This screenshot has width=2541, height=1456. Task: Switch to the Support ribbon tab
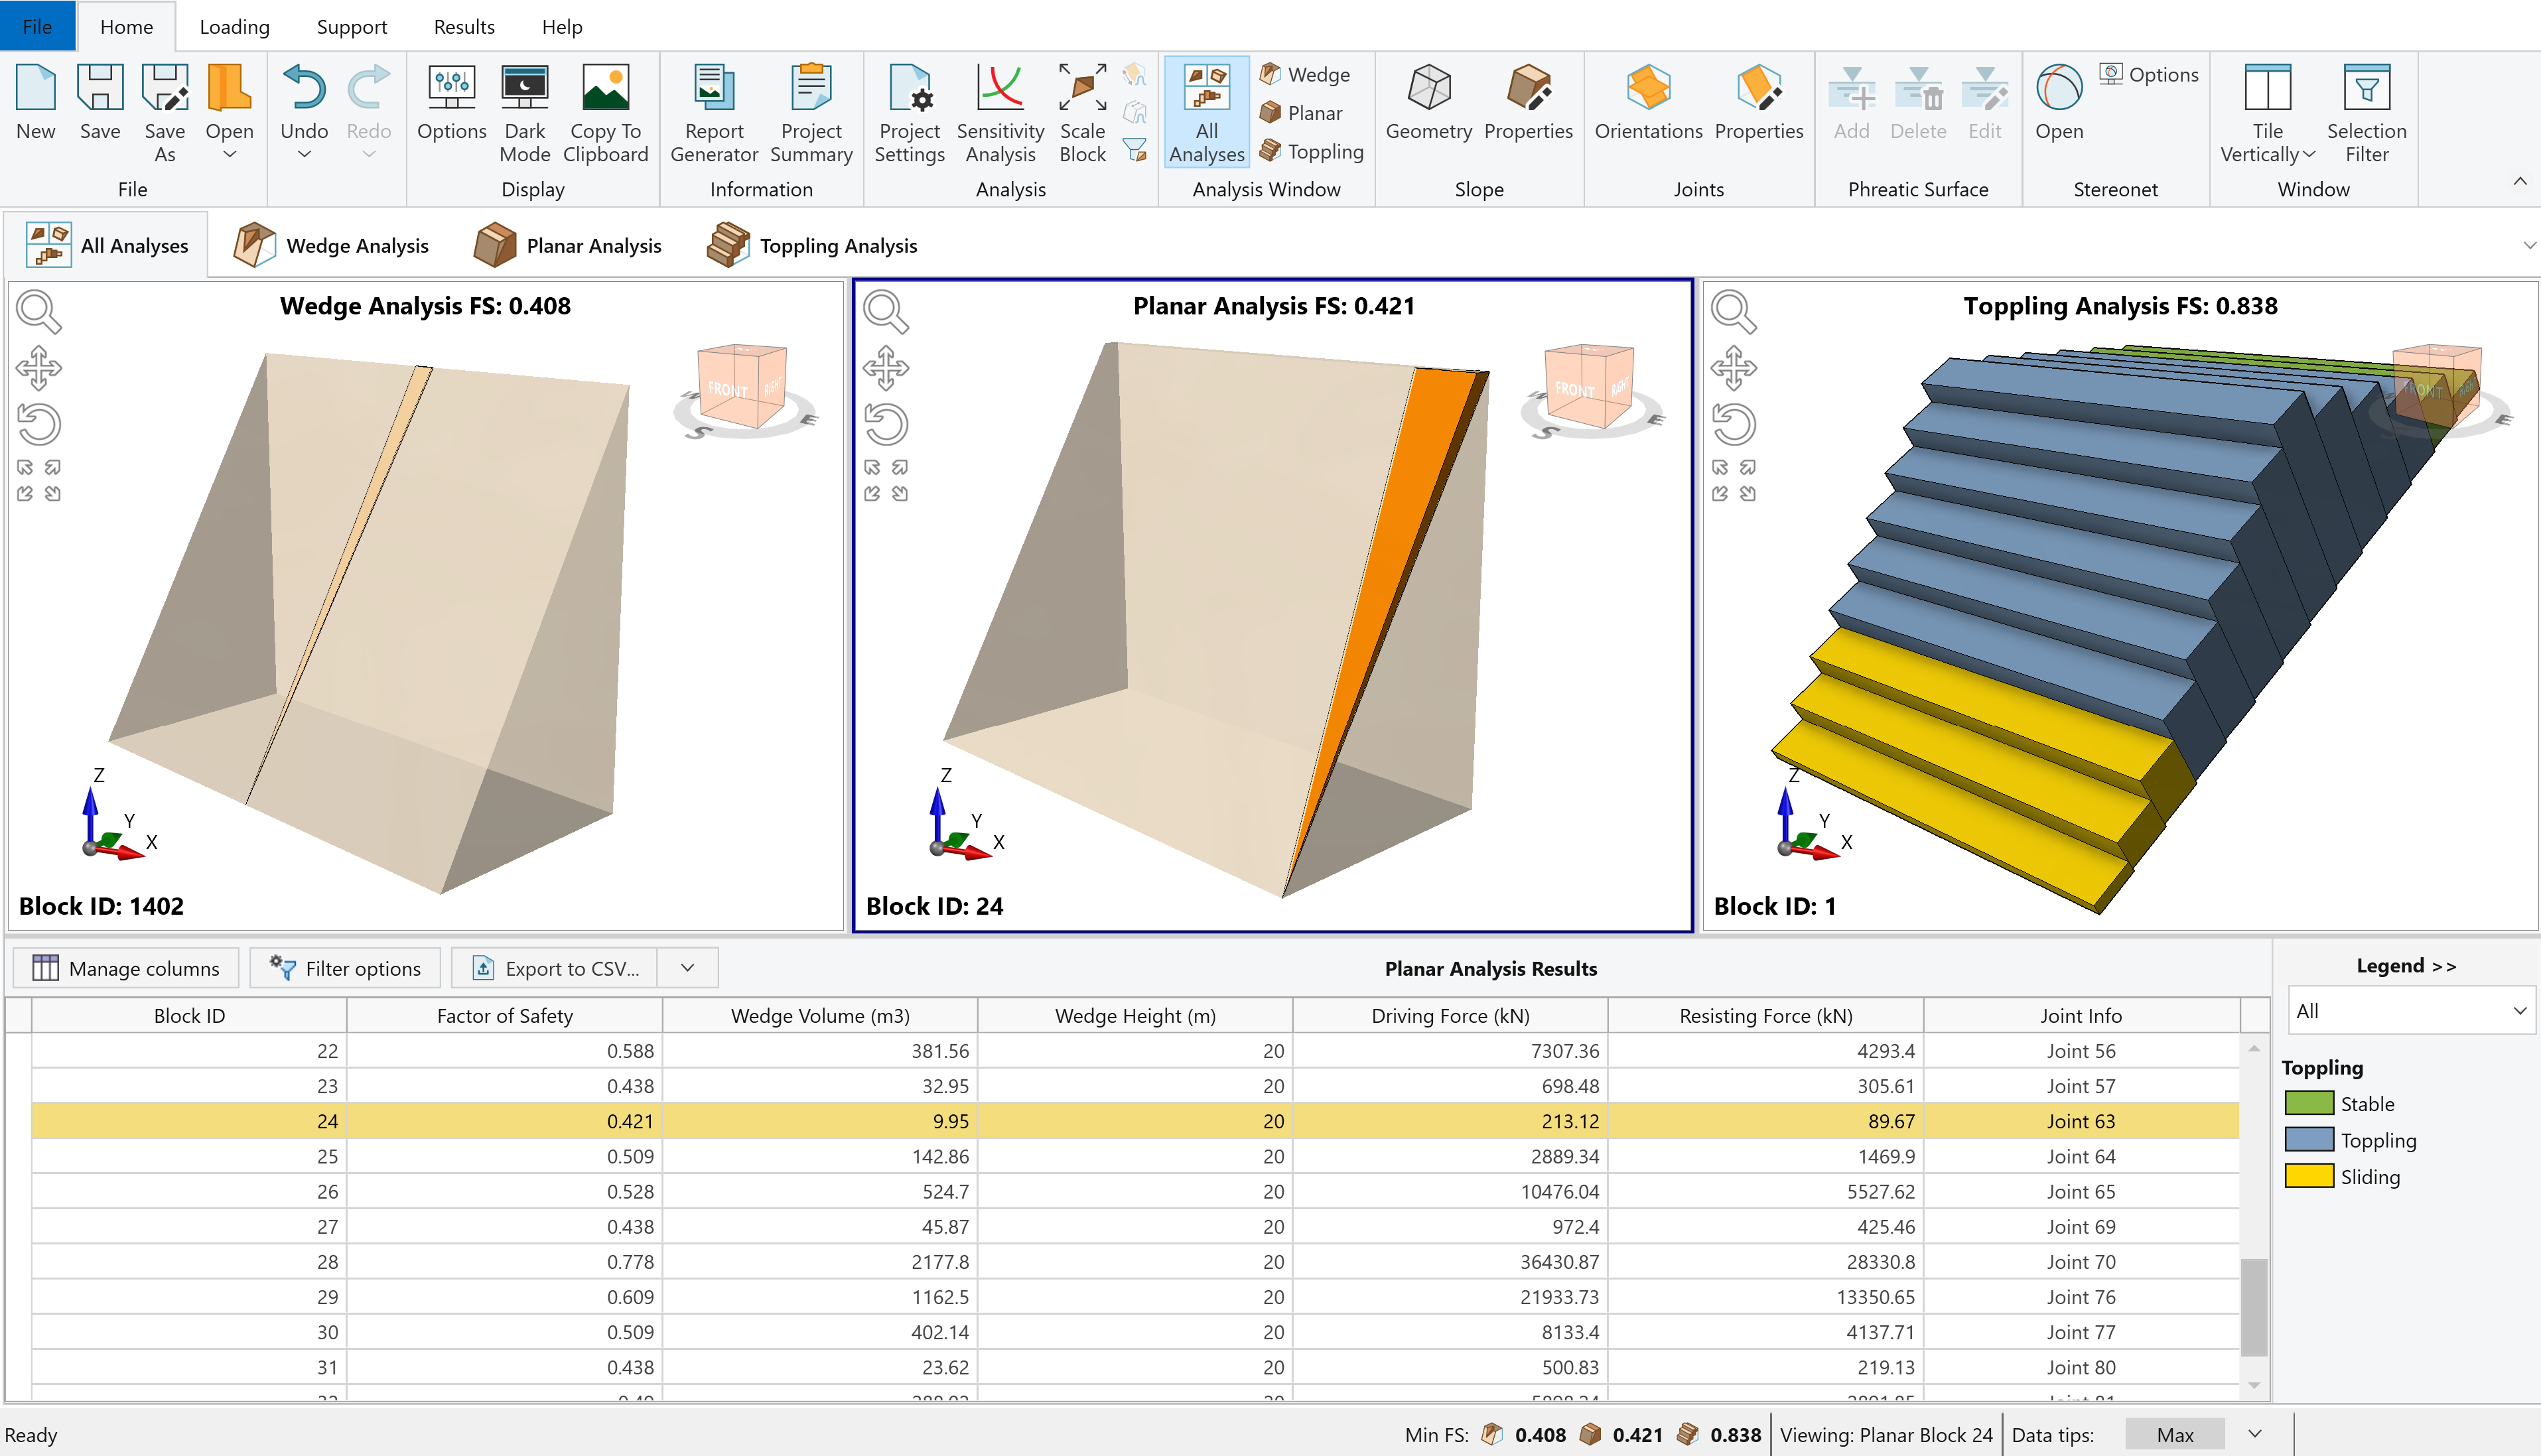(x=352, y=26)
